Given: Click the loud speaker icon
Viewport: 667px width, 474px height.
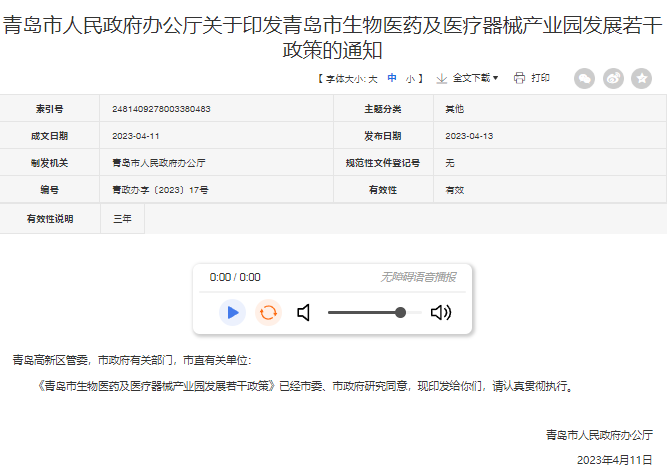Looking at the screenshot, I should click(x=441, y=312).
